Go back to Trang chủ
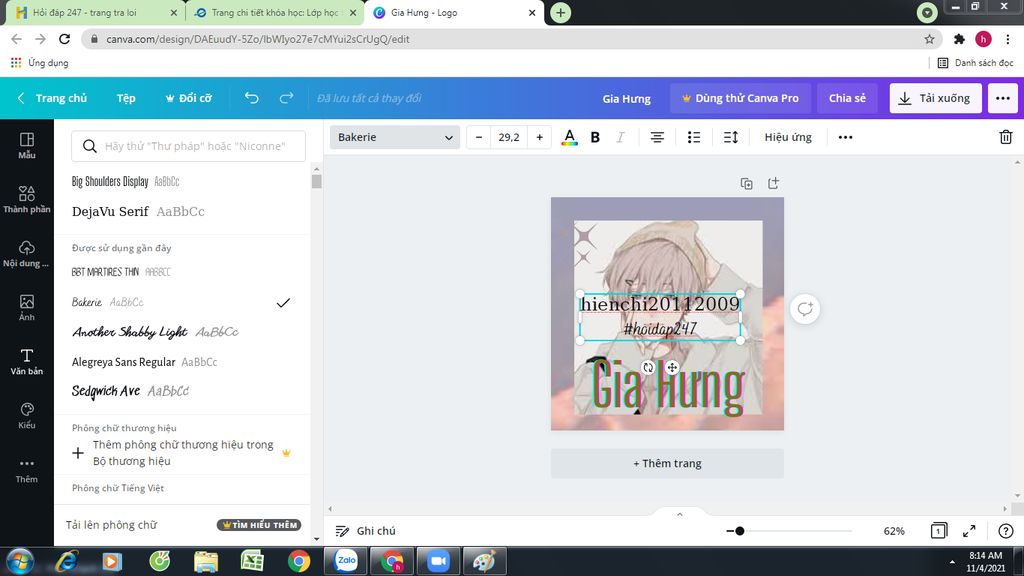1024x576 pixels. click(52, 98)
